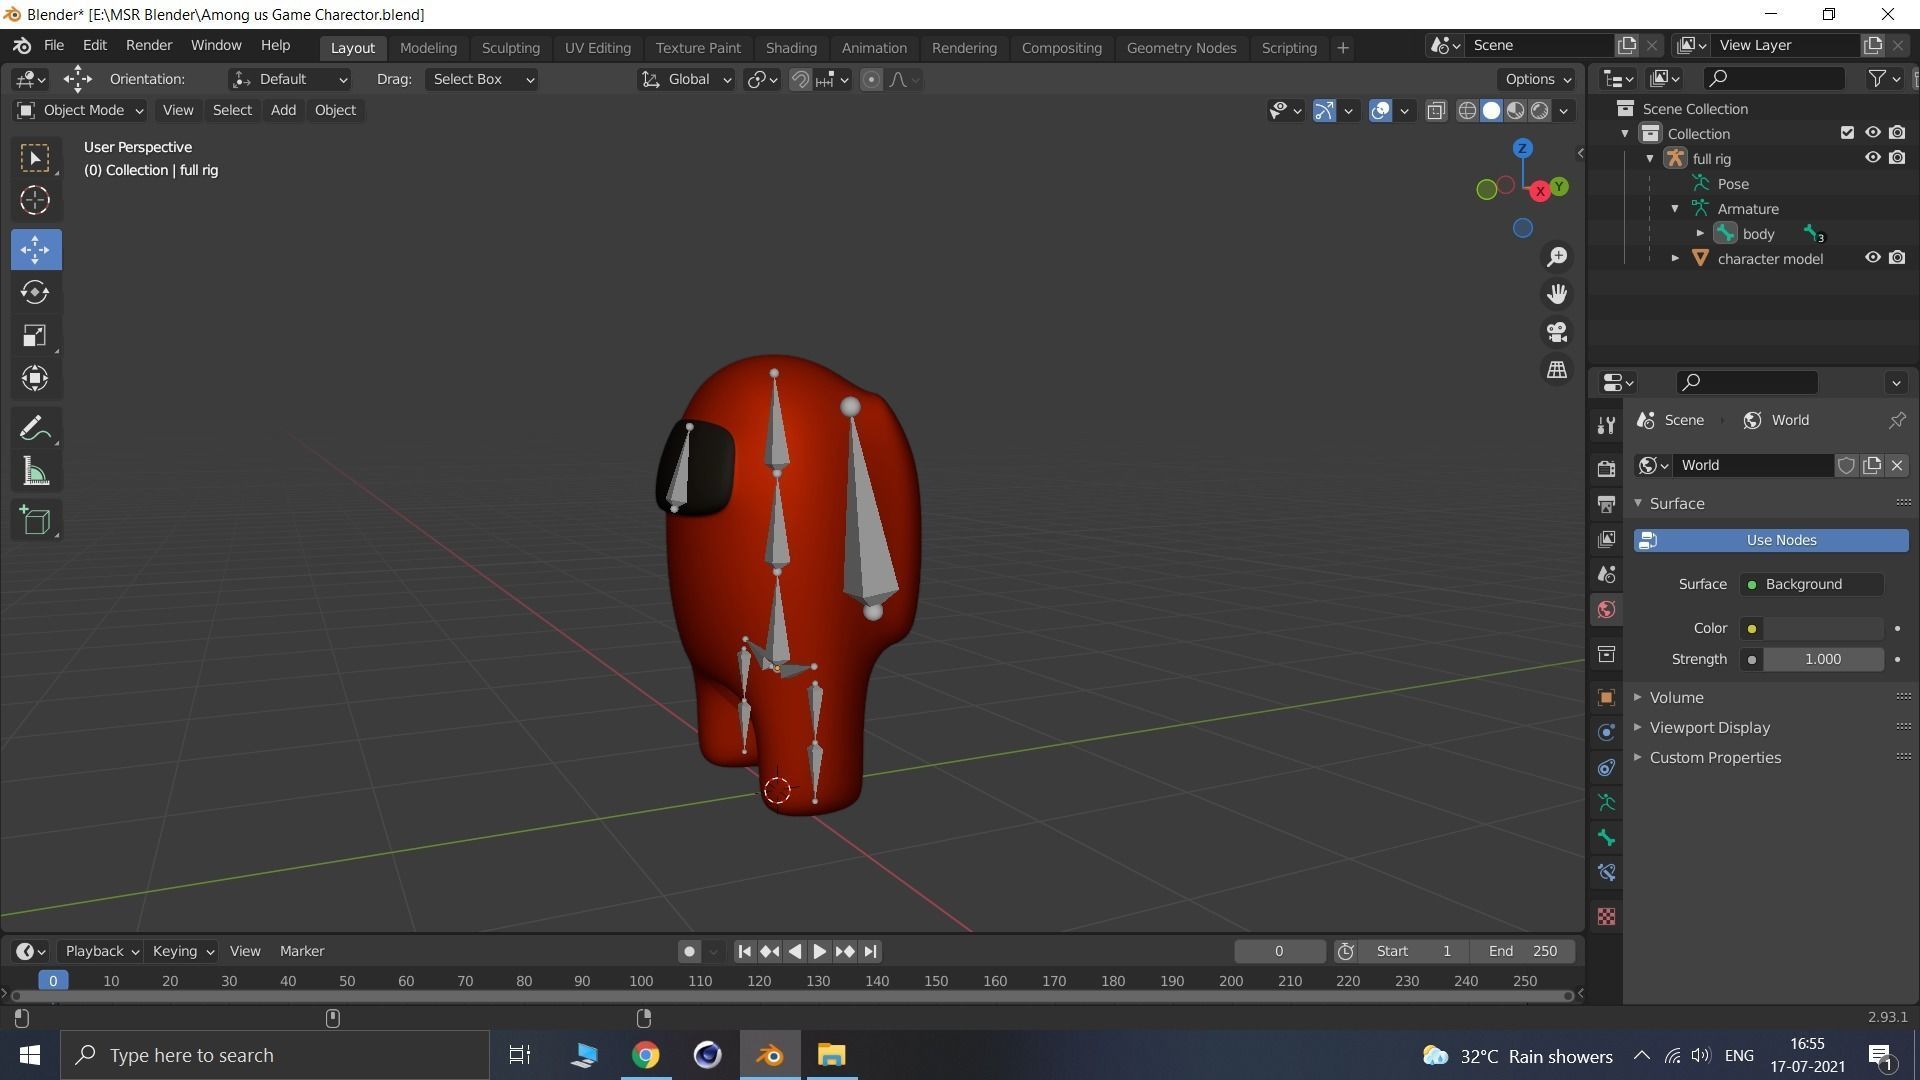Toggle snapping magnet in the header

(800, 80)
